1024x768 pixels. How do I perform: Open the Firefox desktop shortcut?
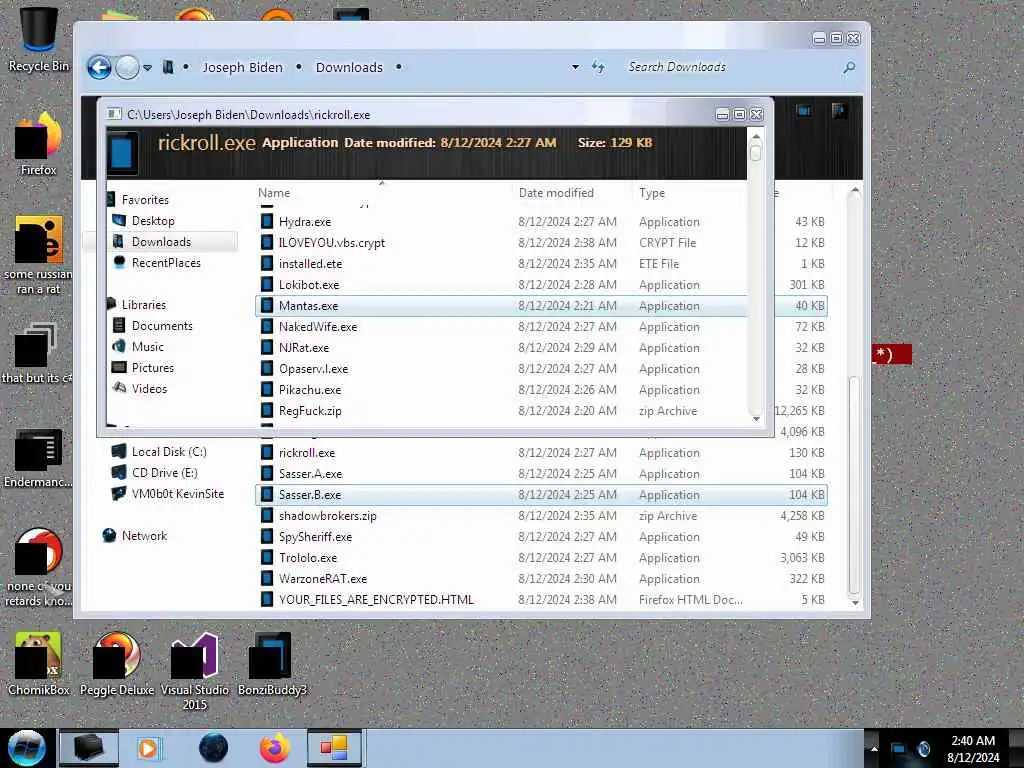pyautogui.click(x=39, y=144)
